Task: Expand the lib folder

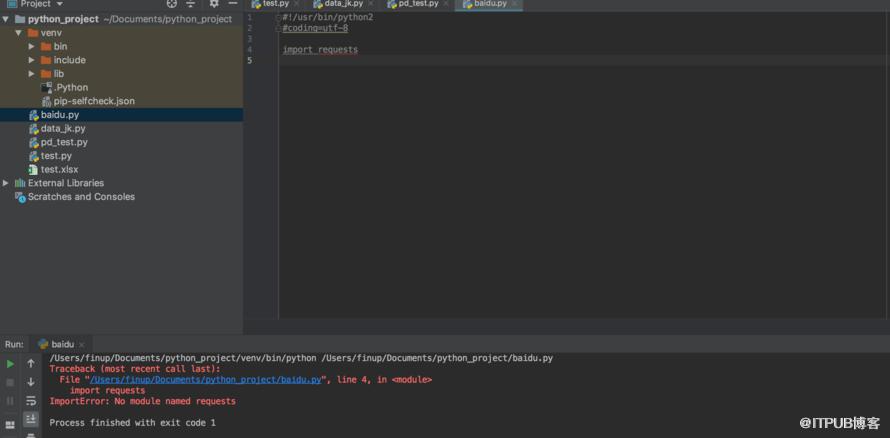Action: (x=32, y=74)
